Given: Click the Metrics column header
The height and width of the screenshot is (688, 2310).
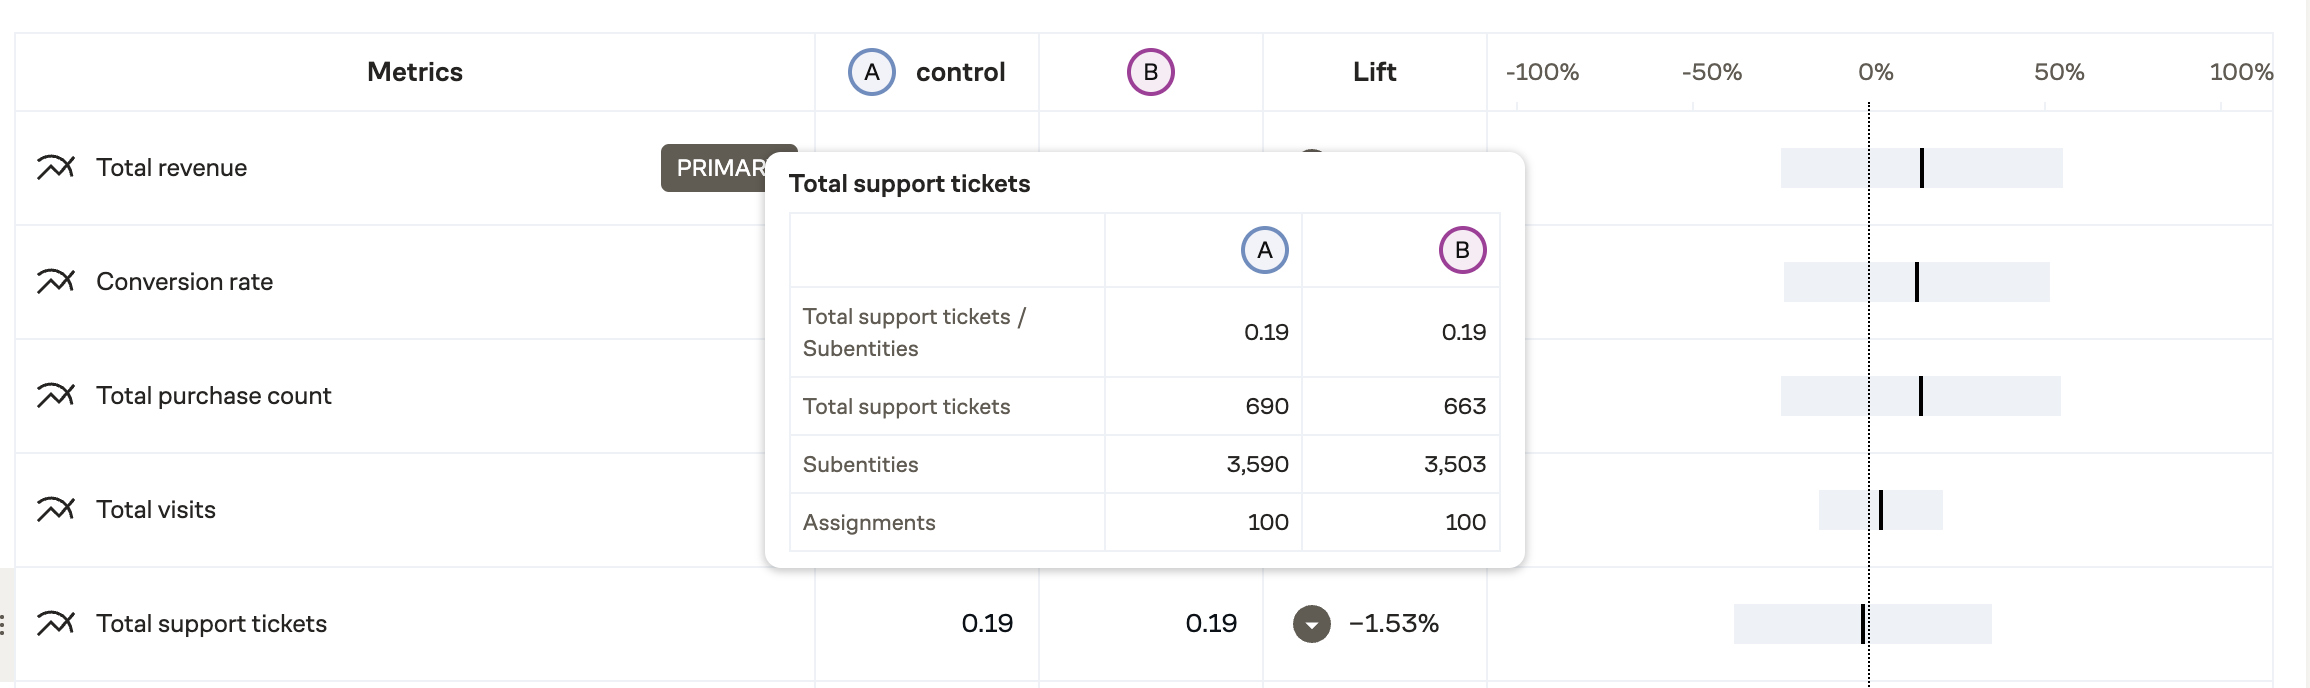Looking at the screenshot, I should (x=414, y=72).
